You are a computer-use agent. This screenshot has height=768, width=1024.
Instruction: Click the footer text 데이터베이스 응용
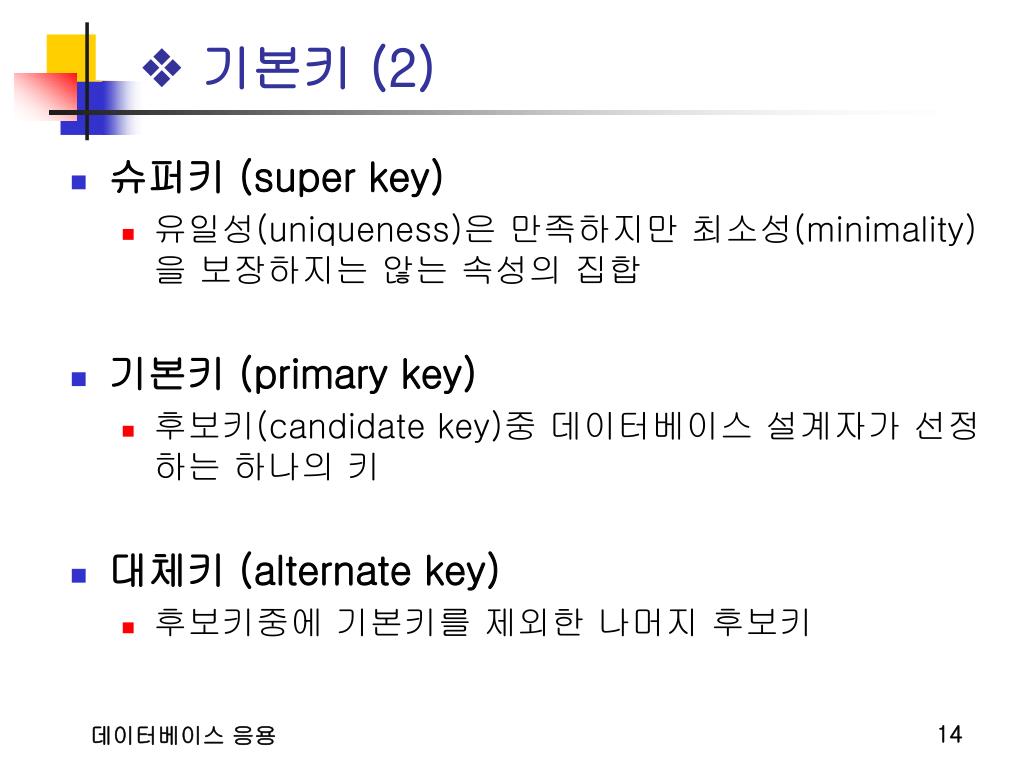(184, 735)
